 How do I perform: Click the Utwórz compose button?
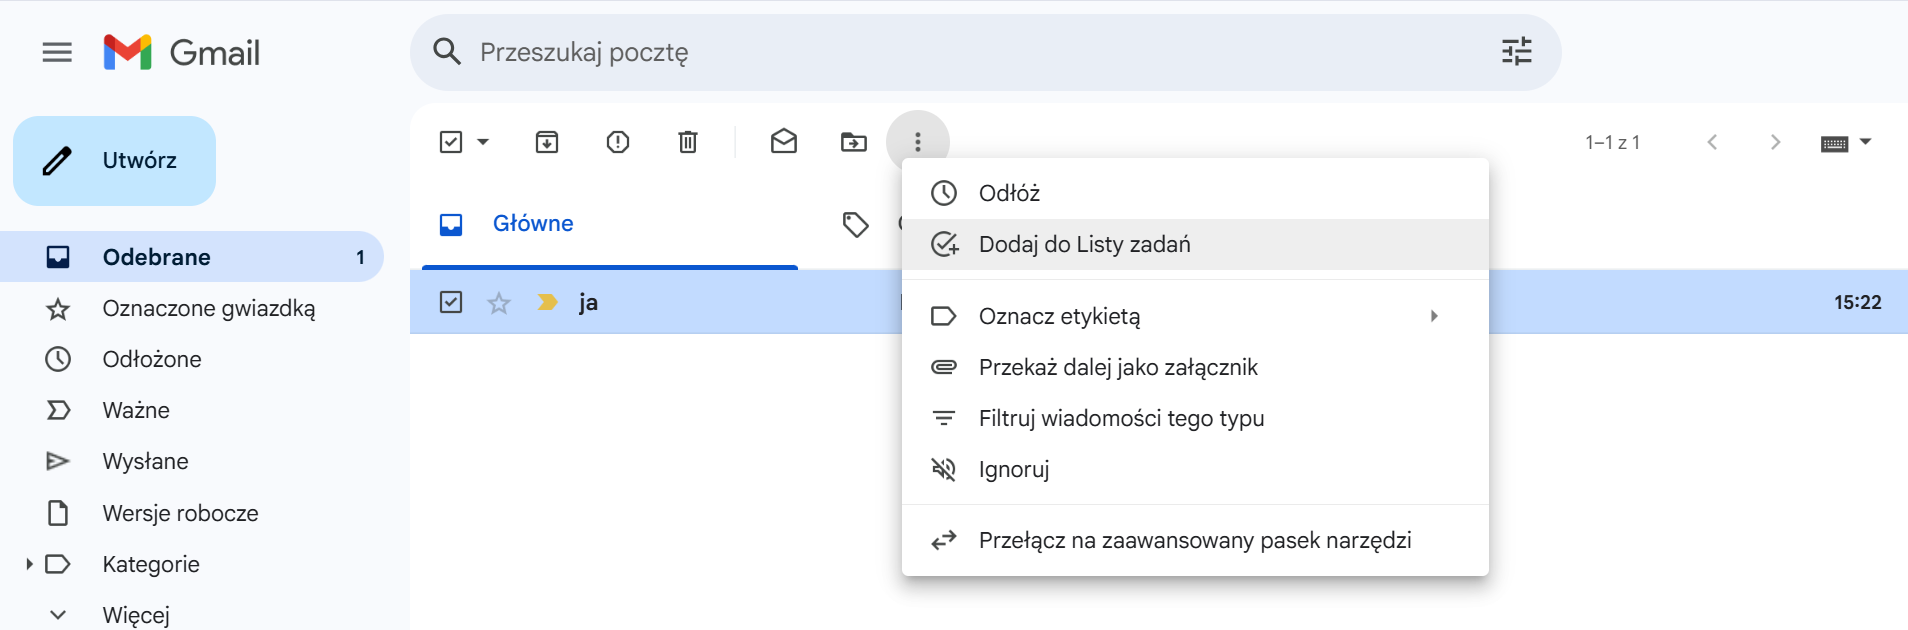pos(115,160)
